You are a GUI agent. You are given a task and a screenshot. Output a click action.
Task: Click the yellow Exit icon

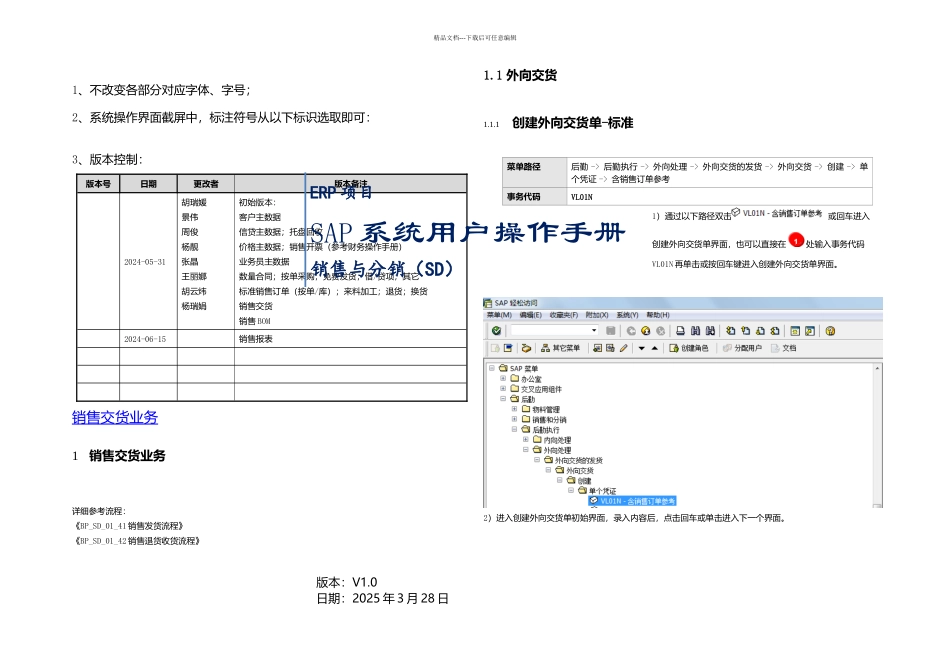point(646,331)
